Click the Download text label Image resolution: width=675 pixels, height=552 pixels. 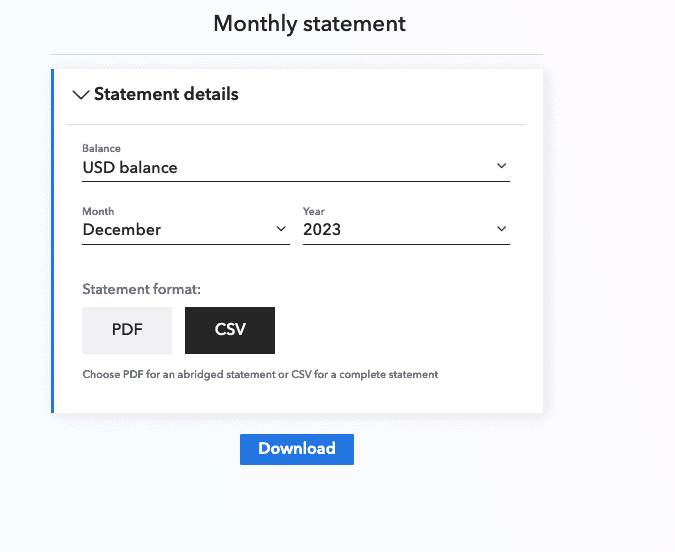(x=297, y=449)
